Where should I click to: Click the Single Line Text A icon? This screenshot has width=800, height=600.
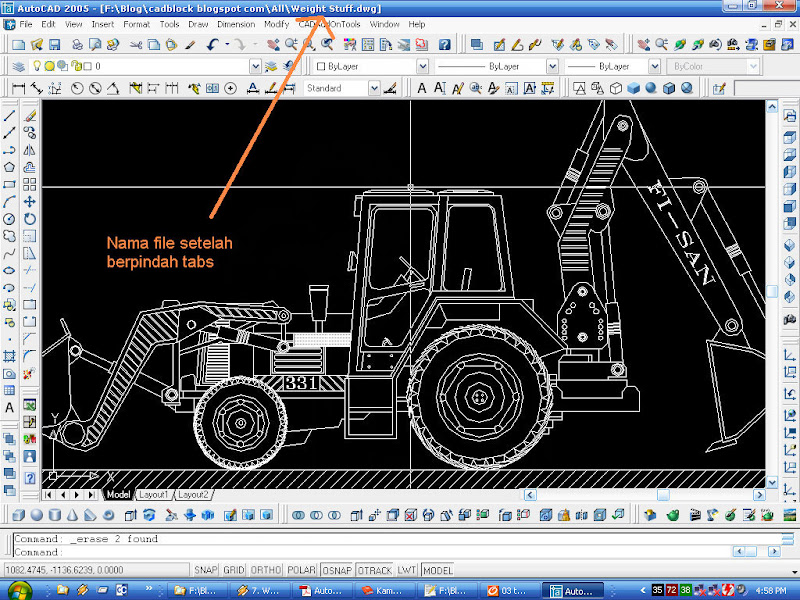[x=440, y=88]
